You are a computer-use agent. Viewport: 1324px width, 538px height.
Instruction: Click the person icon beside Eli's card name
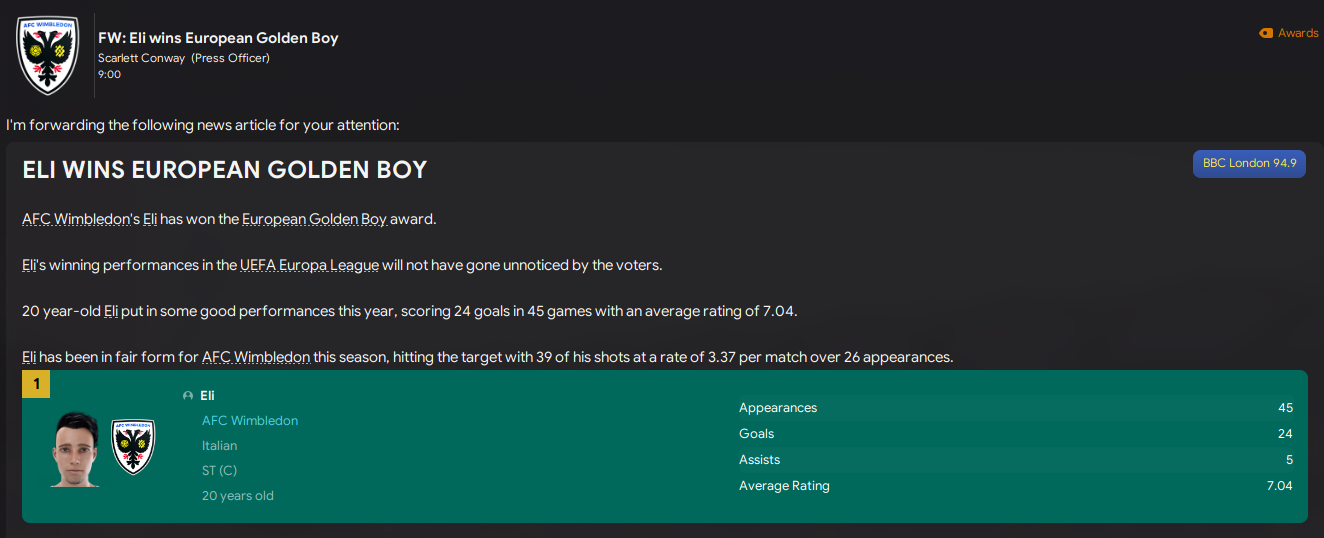tap(188, 396)
